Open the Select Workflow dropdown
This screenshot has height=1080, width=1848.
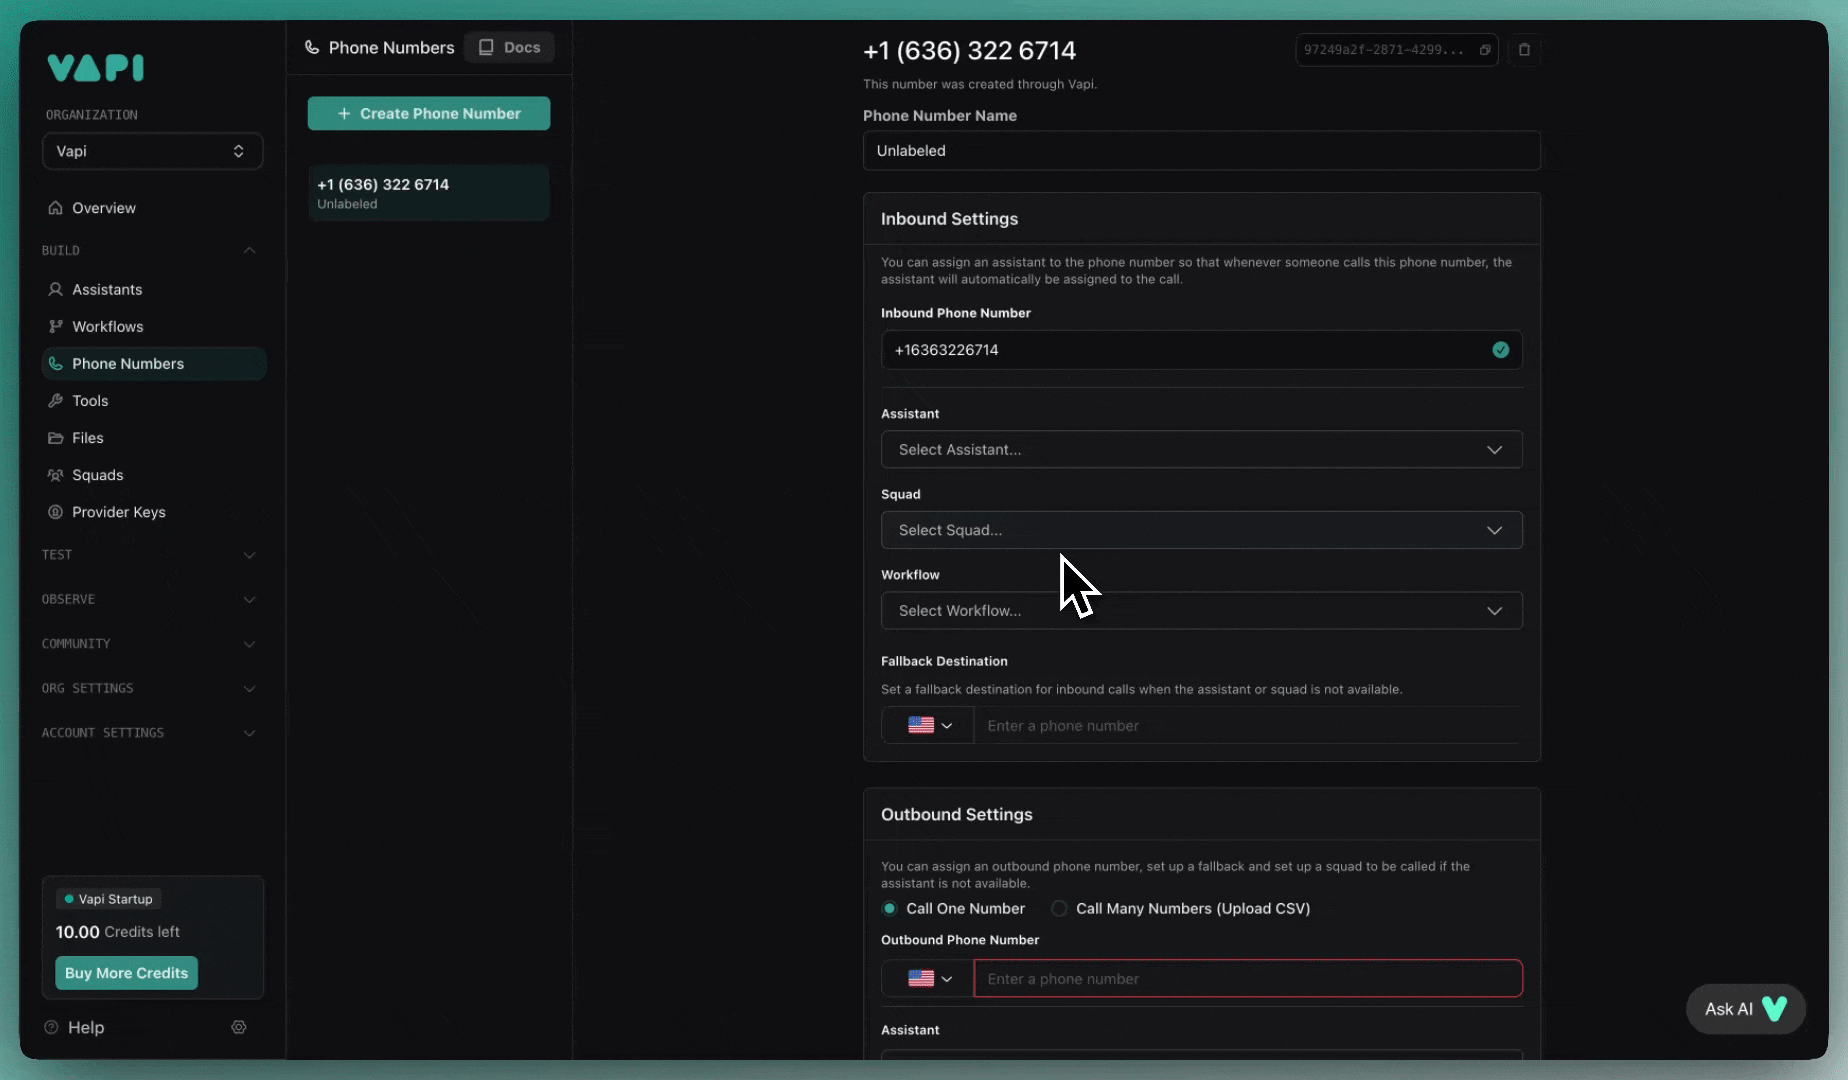1201,611
